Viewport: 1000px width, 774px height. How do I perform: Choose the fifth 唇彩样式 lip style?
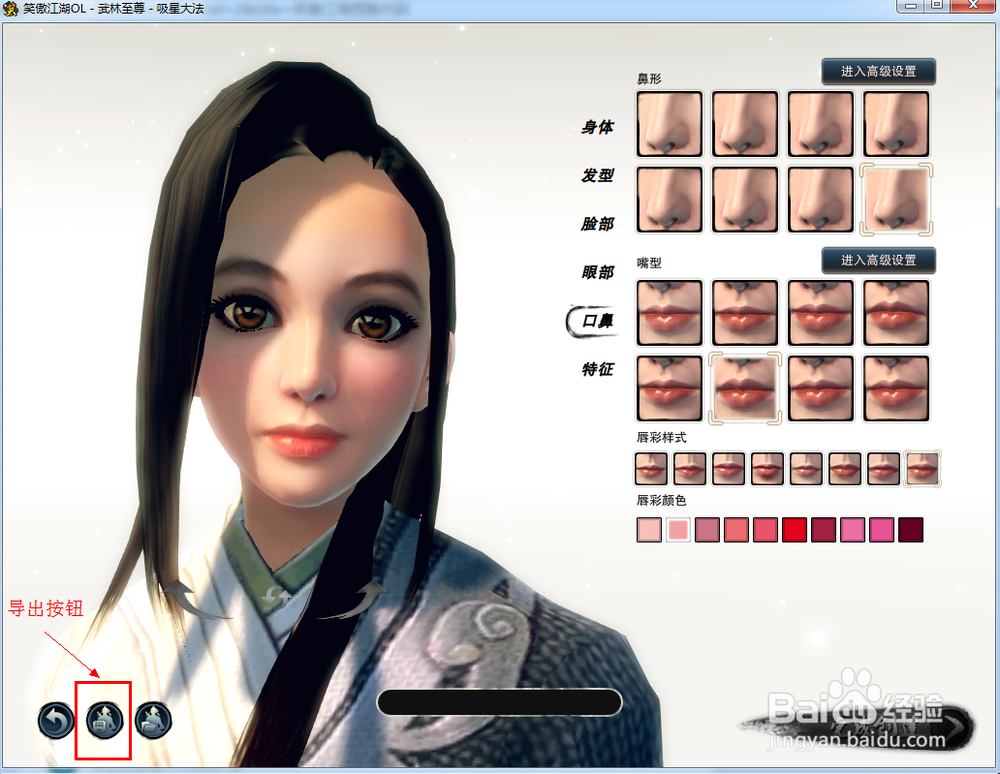pos(806,469)
